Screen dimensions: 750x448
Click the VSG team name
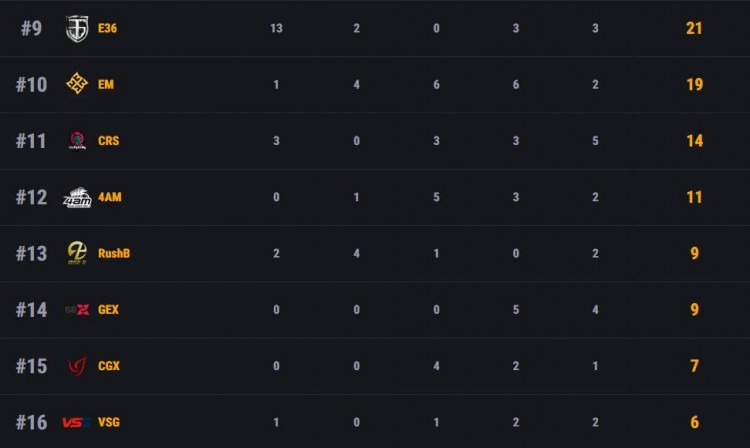pyautogui.click(x=109, y=422)
